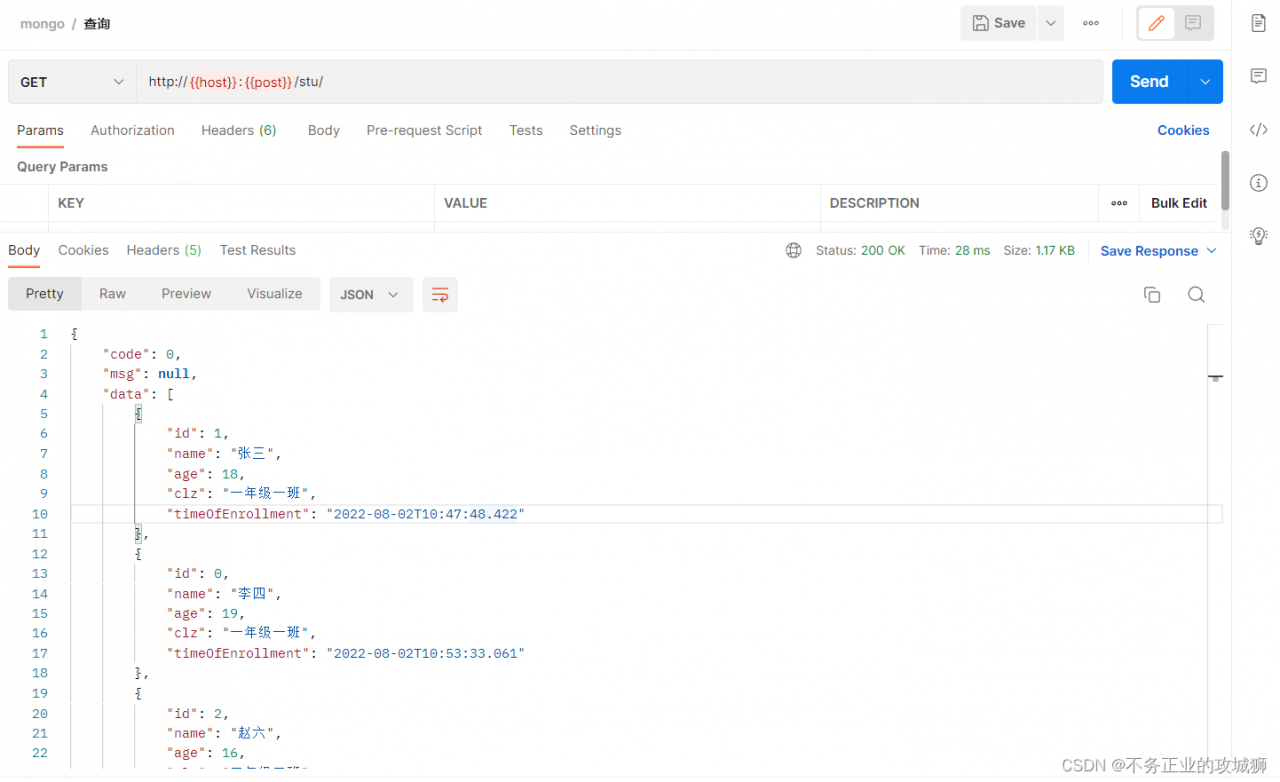Click the "name": "张三" line
The image size is (1280, 782).
[x=225, y=454]
